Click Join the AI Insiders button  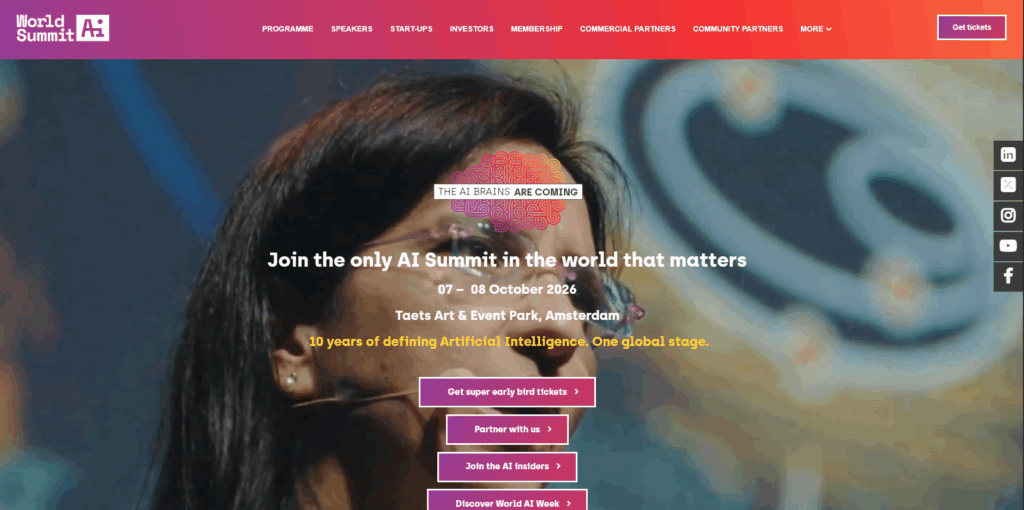[507, 466]
